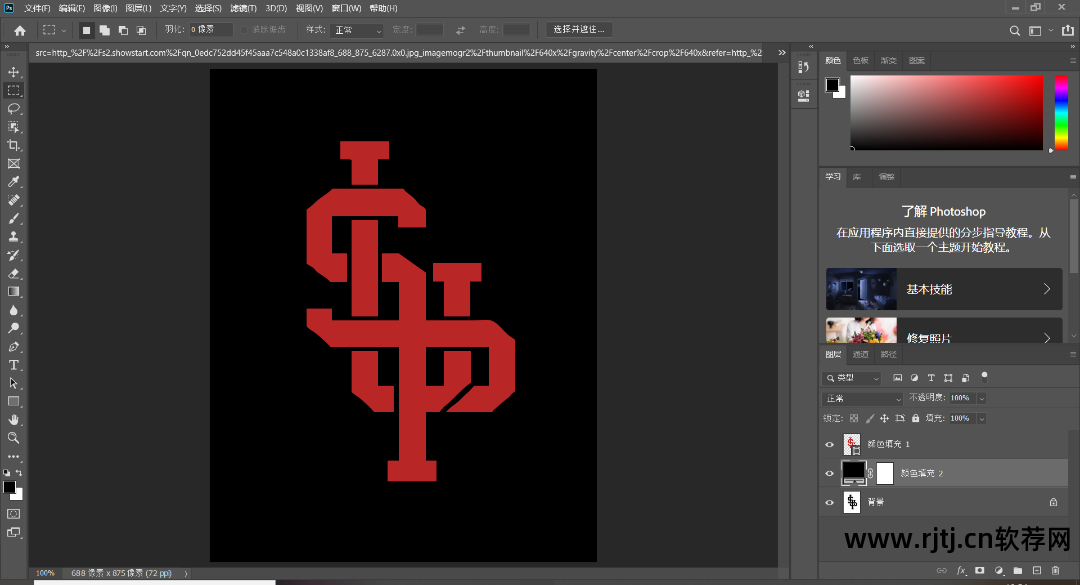Open the marquee tool preset dropdown
Image resolution: width=1080 pixels, height=585 pixels.
point(54,30)
